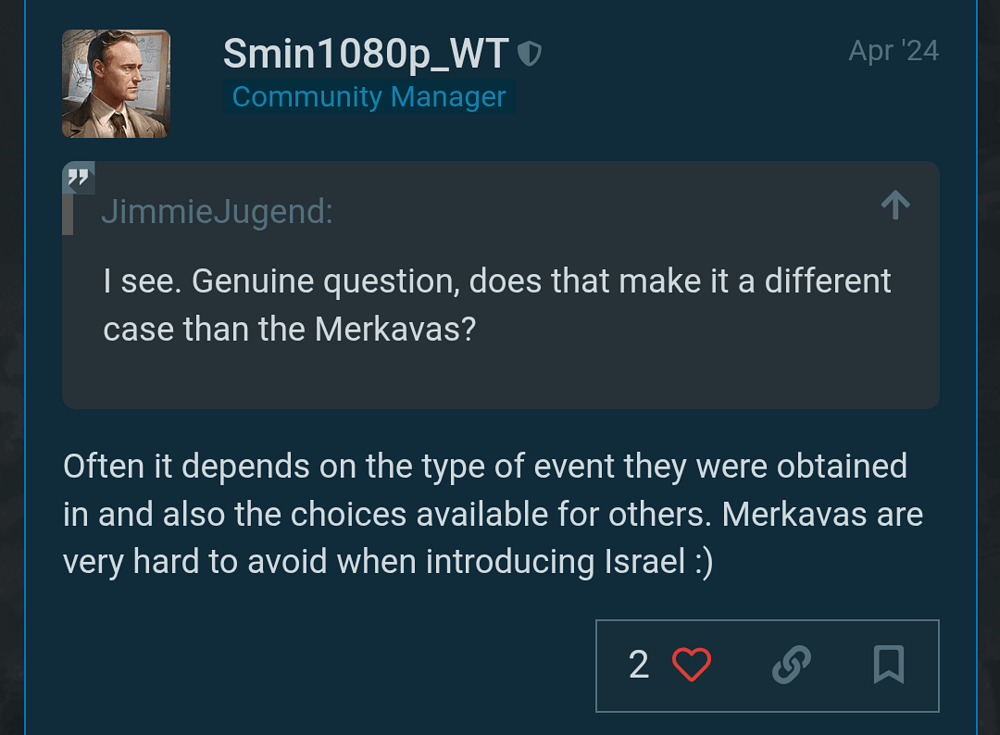Click the ':)' smiley ending the reply
Viewport: 1000px width, 735px height.
tap(702, 561)
